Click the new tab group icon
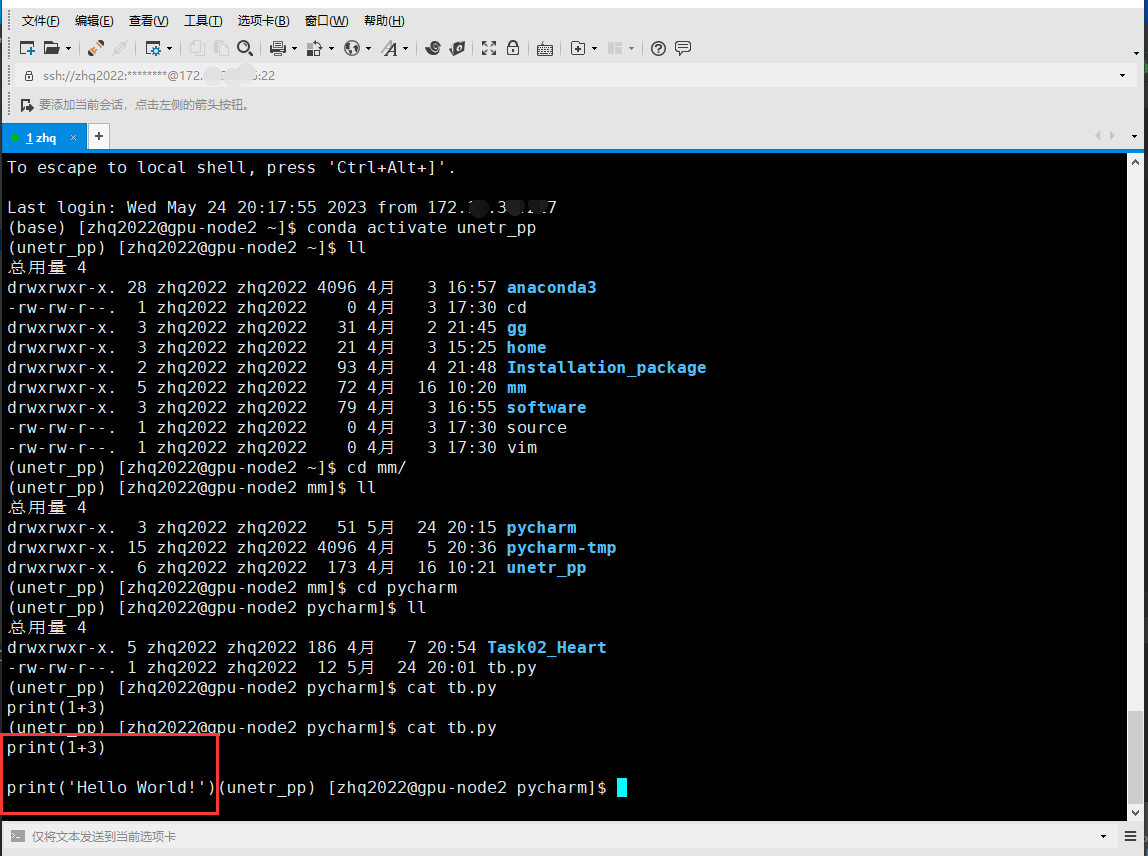 (x=578, y=48)
